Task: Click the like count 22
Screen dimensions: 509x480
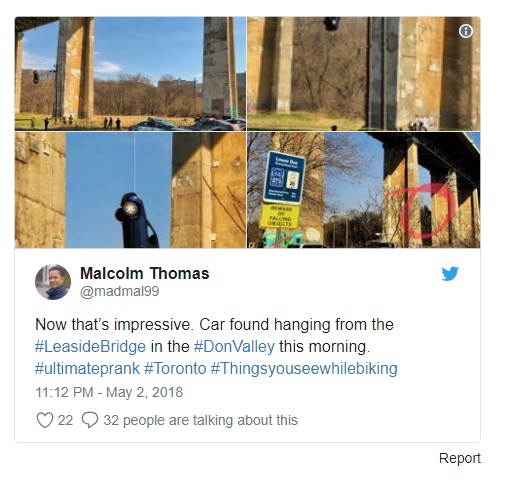Action: point(65,420)
